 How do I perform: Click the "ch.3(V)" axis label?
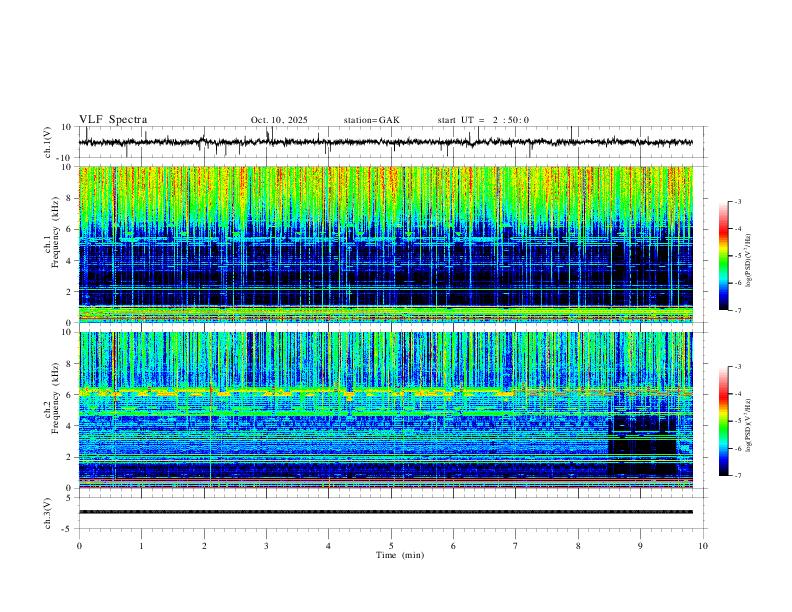pyautogui.click(x=48, y=514)
